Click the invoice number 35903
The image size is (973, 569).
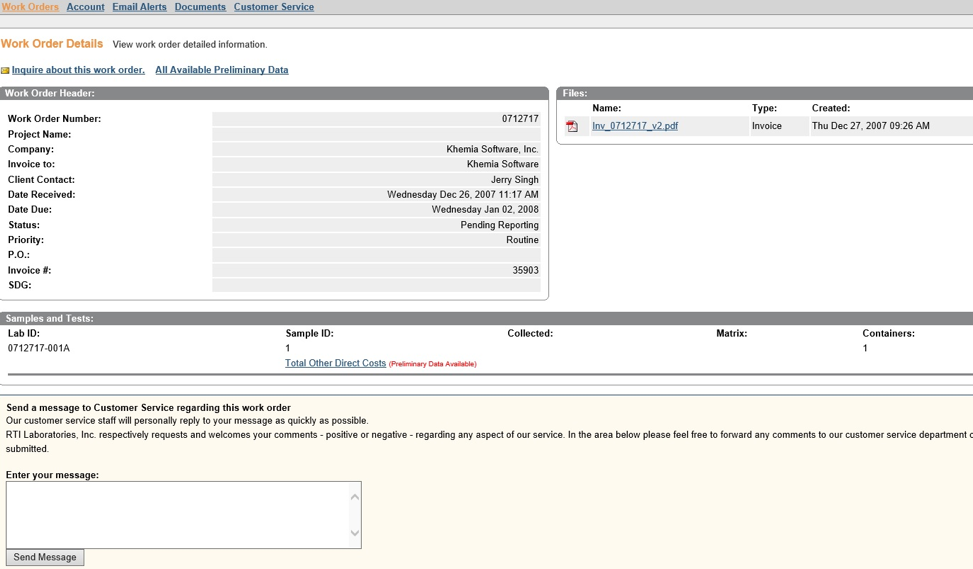pyautogui.click(x=526, y=270)
